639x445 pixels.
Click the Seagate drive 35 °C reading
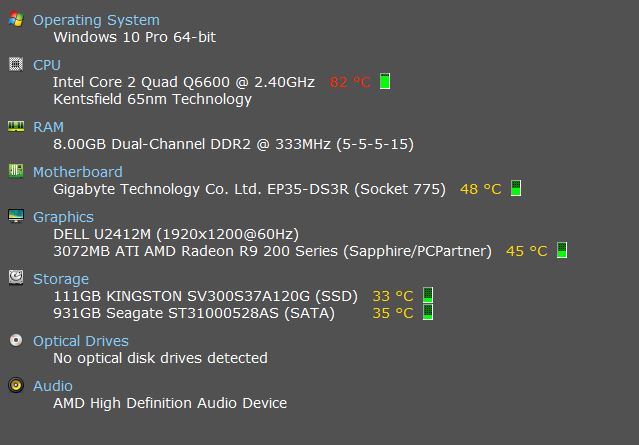point(392,313)
